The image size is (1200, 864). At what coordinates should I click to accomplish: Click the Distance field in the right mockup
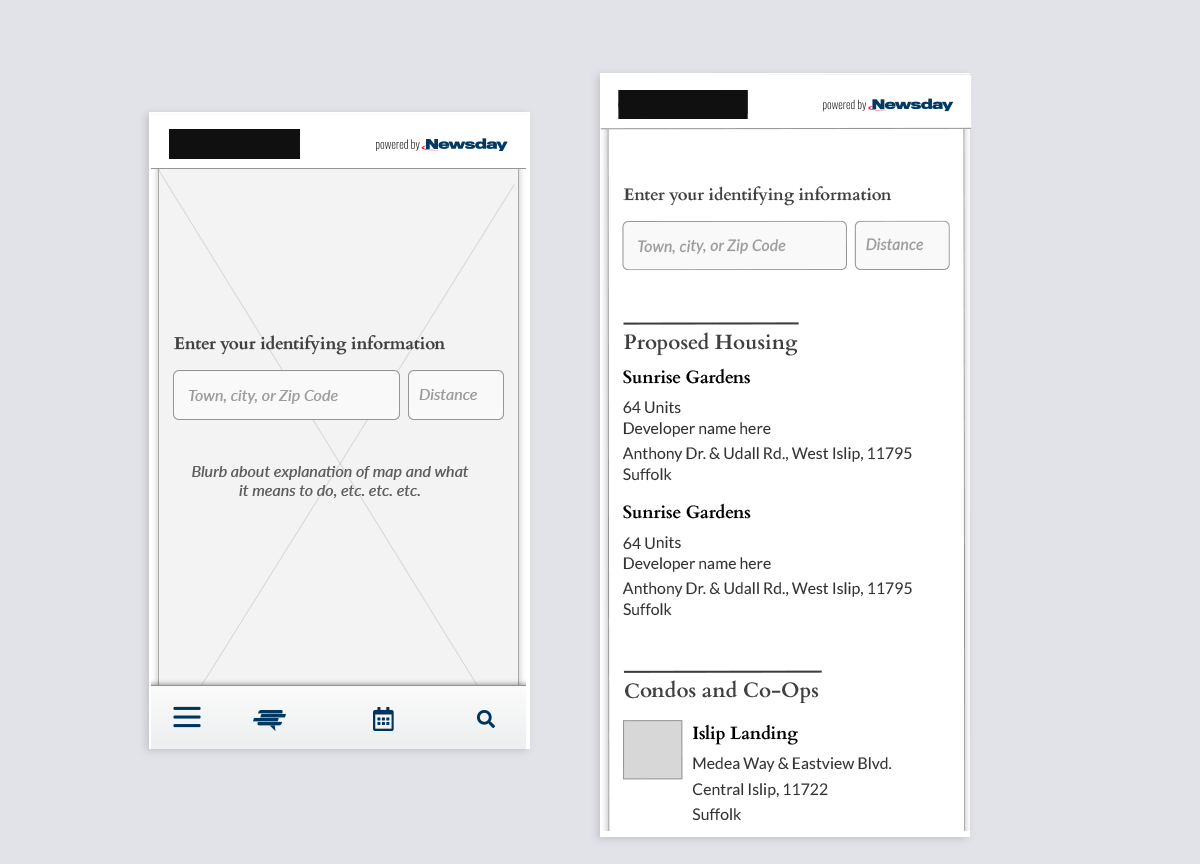[x=901, y=245]
